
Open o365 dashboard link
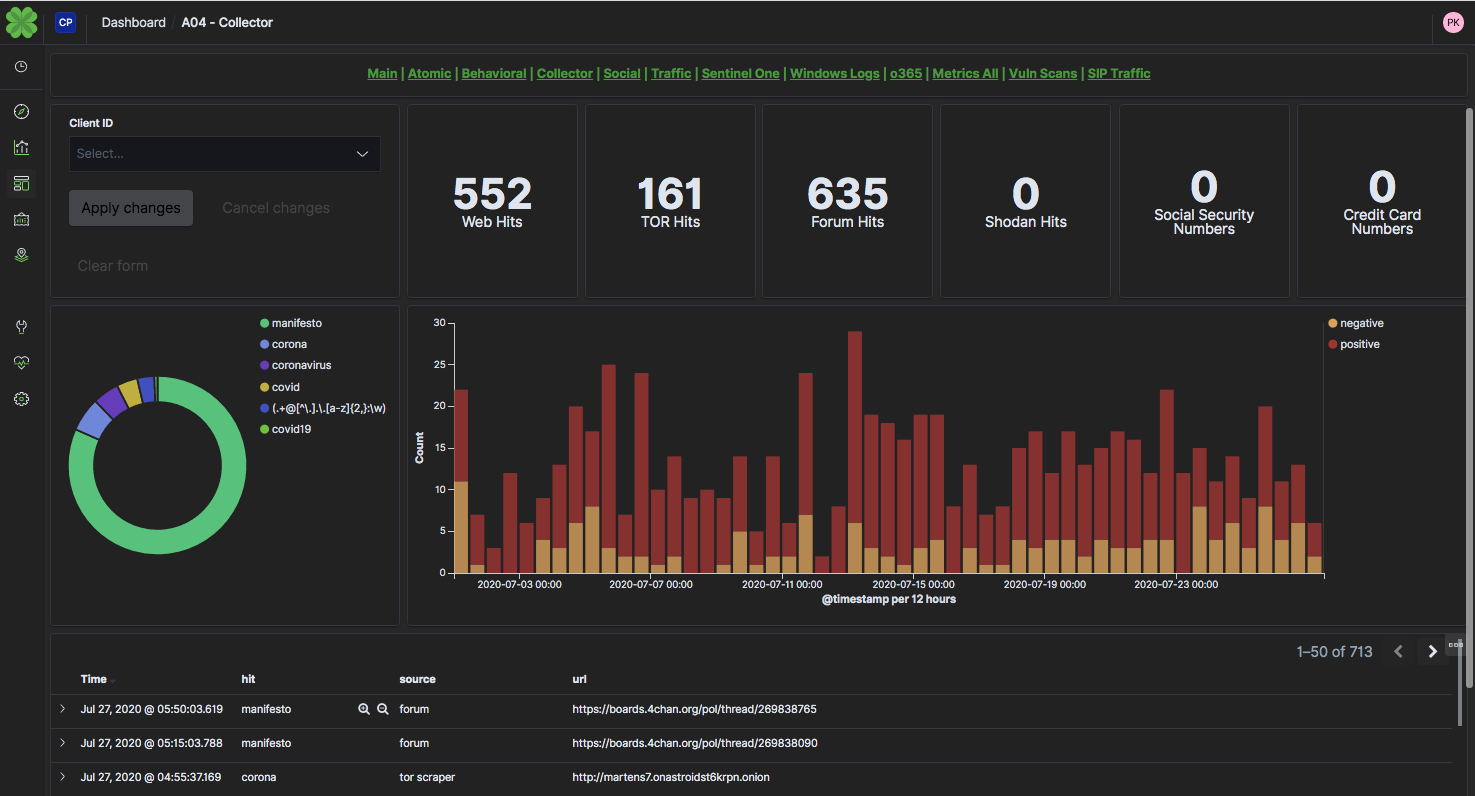[906, 73]
